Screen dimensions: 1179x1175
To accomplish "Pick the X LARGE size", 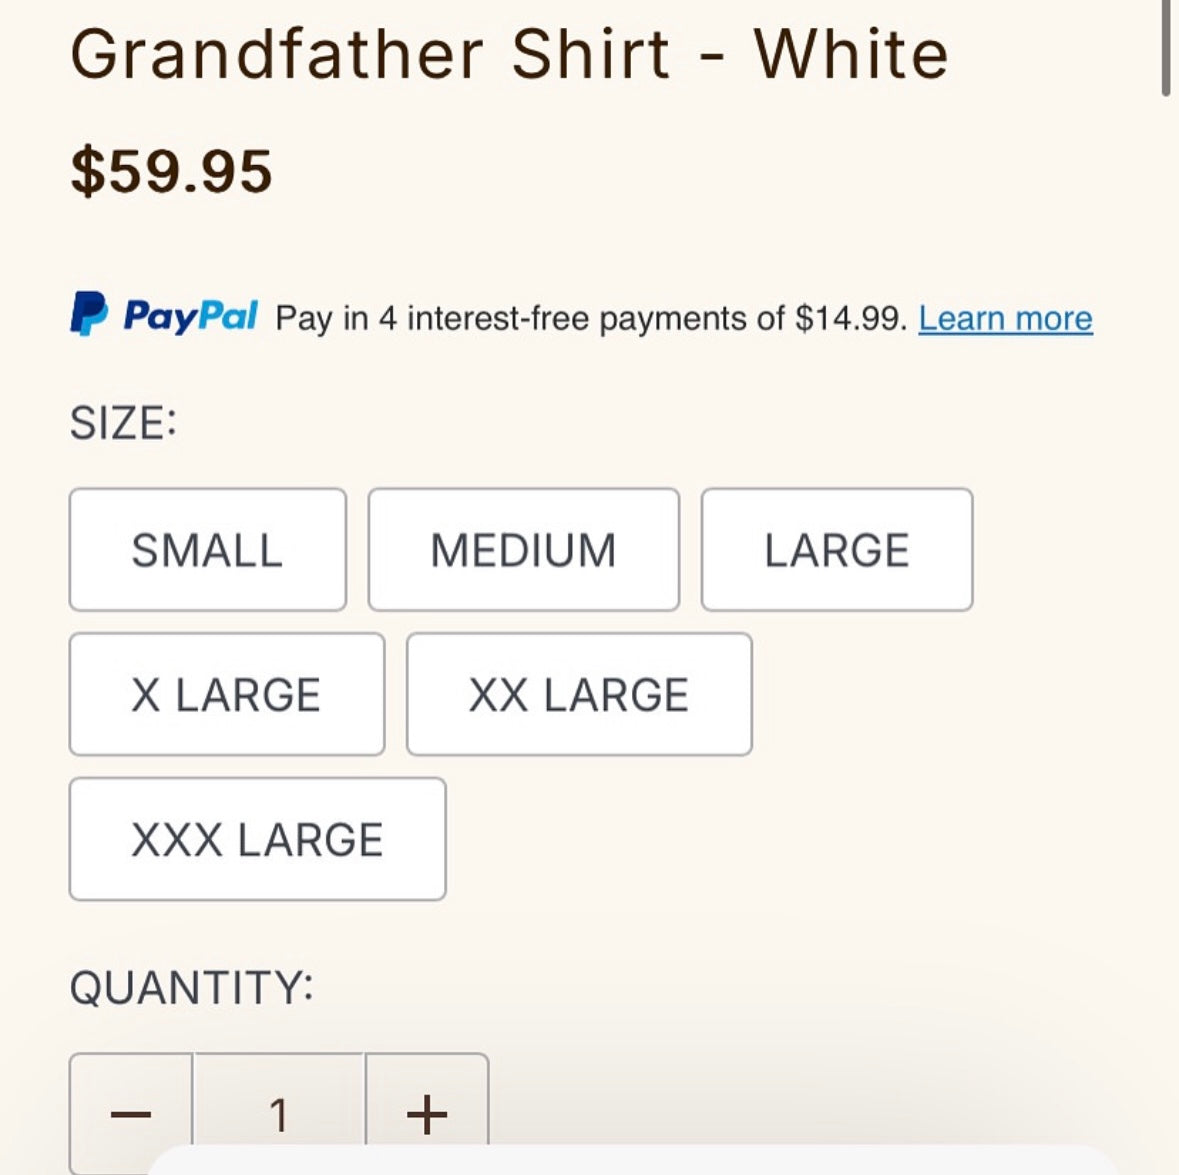I will coord(225,694).
